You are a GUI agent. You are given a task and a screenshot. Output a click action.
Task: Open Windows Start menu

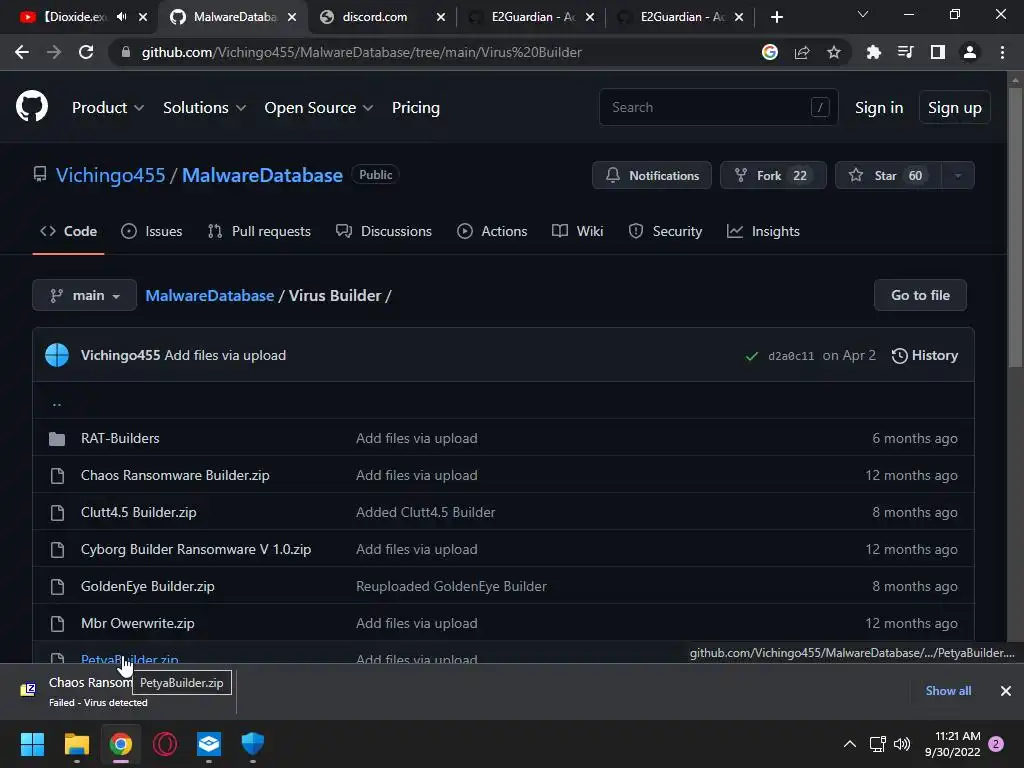point(32,744)
